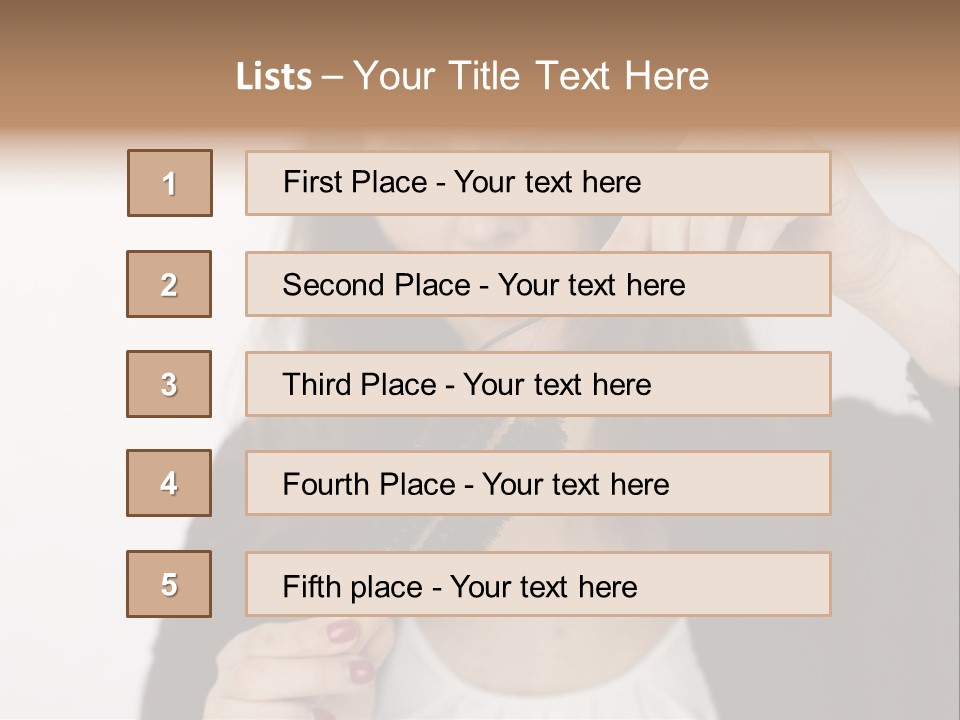
Task: Select the number 4 square
Action: [x=169, y=483]
